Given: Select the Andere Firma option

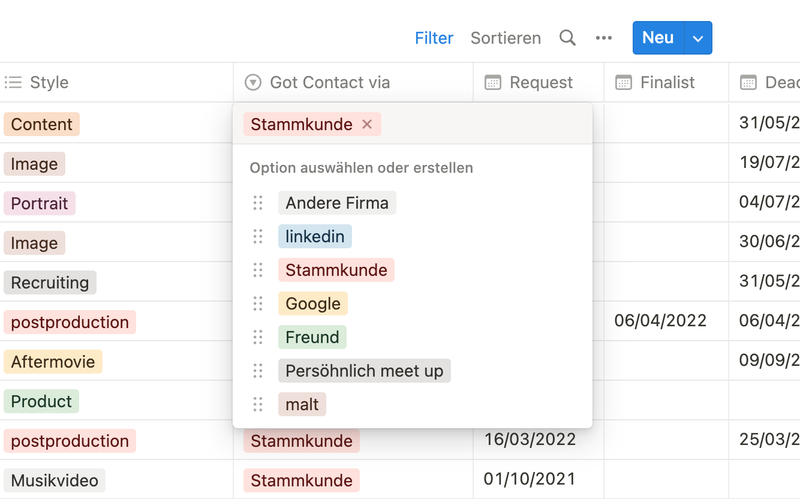Looking at the screenshot, I should pyautogui.click(x=337, y=203).
